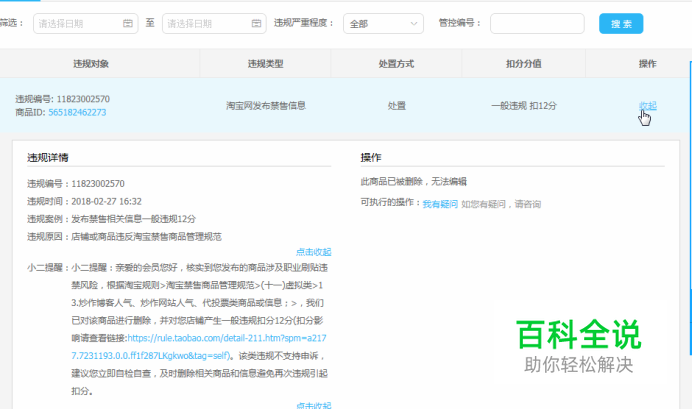Click the dropdown chevron next to 全部
The height and width of the screenshot is (409, 692).
414,23
